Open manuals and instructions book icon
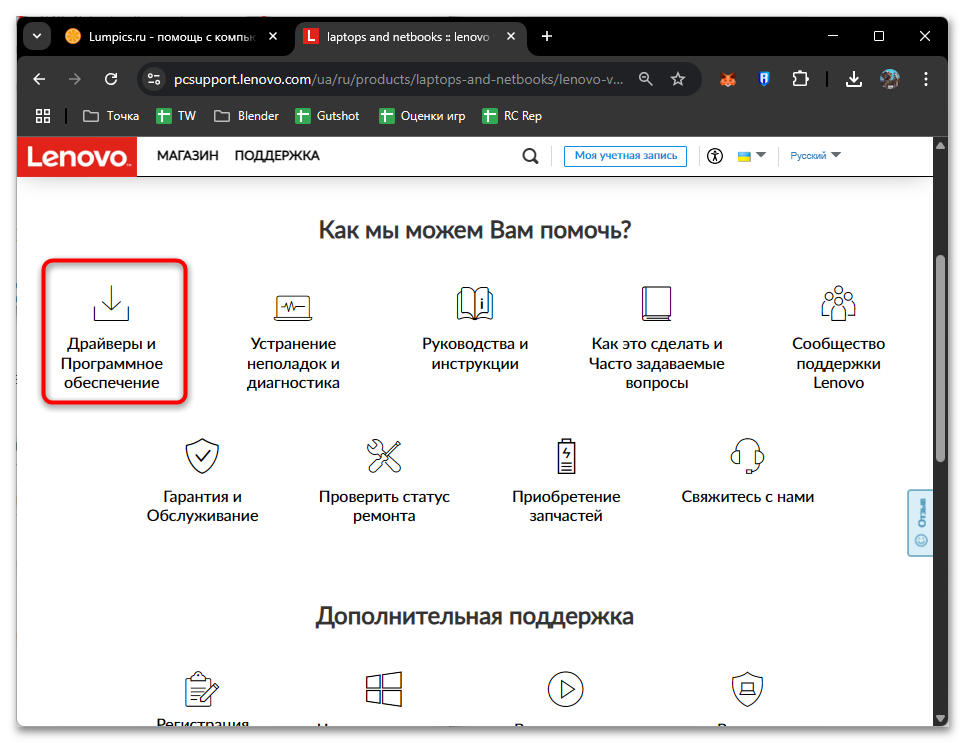Screen dimensions: 965x743 475,303
